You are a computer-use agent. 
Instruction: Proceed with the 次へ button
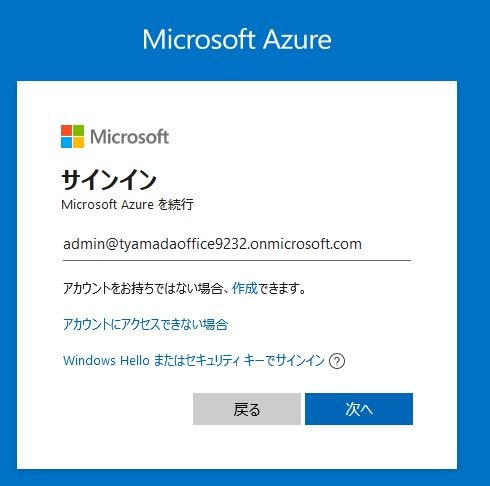point(359,409)
